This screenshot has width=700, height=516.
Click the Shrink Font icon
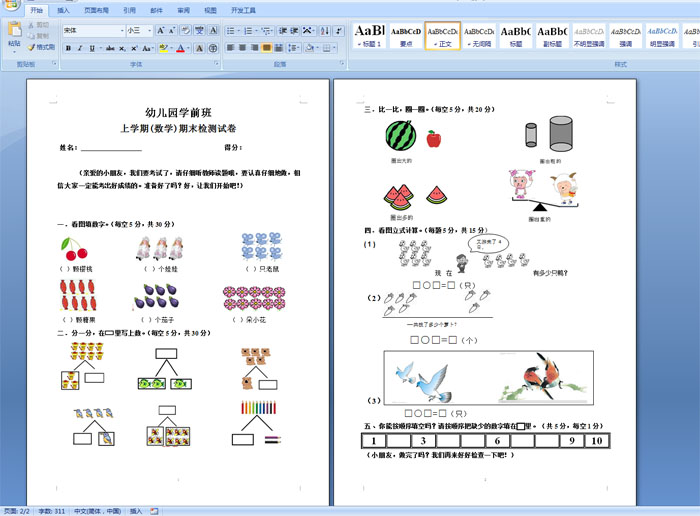pyautogui.click(x=172, y=30)
